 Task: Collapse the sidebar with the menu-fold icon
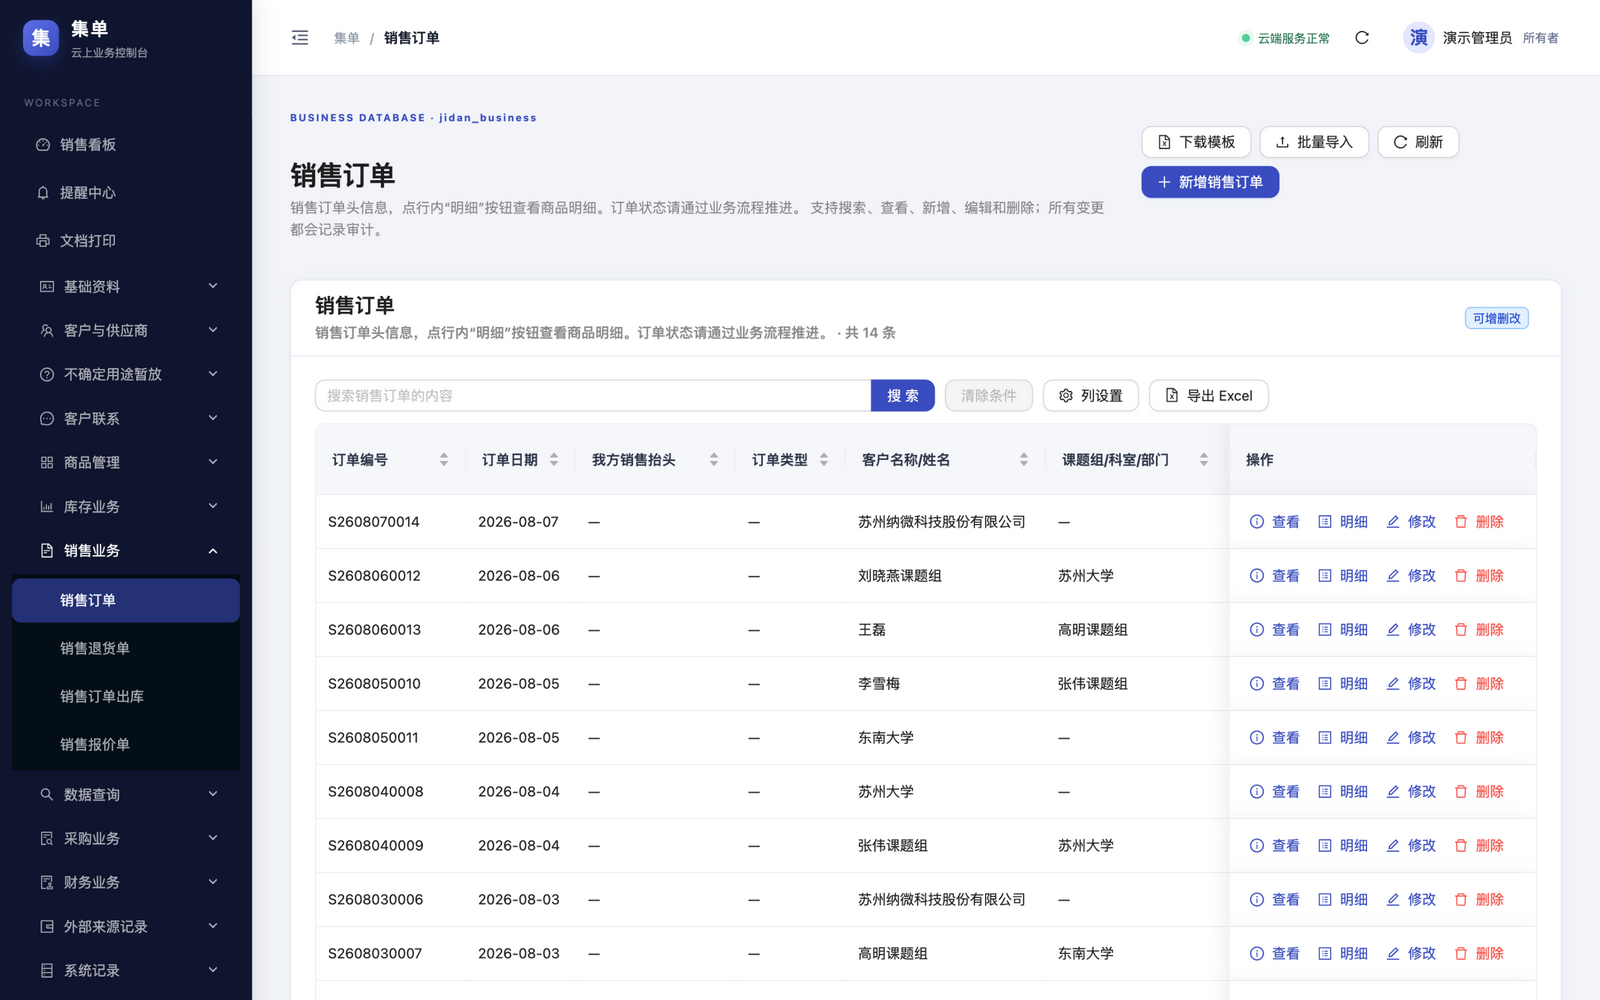coord(300,38)
